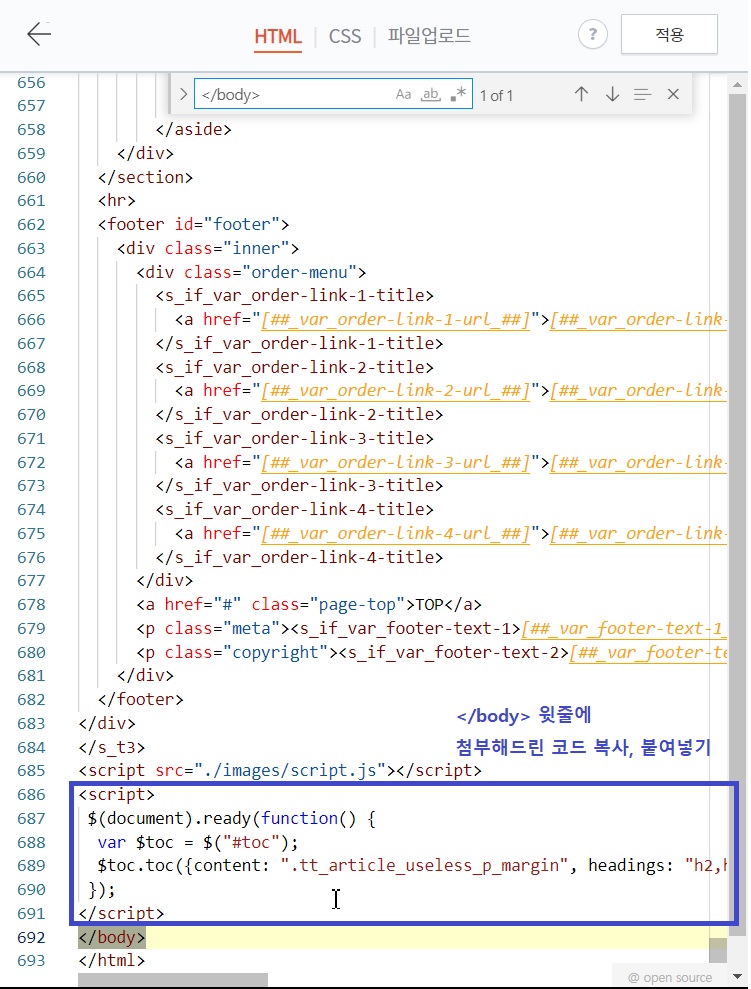The width and height of the screenshot is (751, 989).
Task: Click the horizontal scrollbar thumb
Action: 173,980
